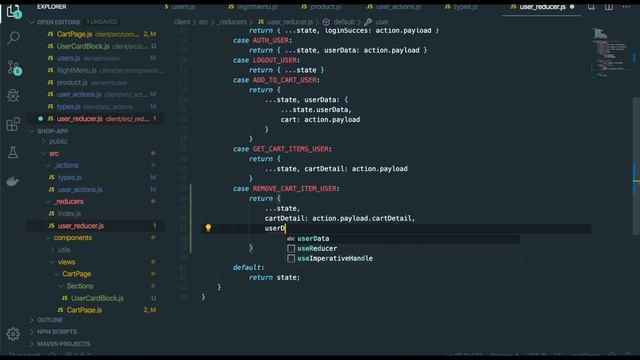Screen dimensions: 640x360
Task: Open the Source Control view
Action: click(14, 67)
